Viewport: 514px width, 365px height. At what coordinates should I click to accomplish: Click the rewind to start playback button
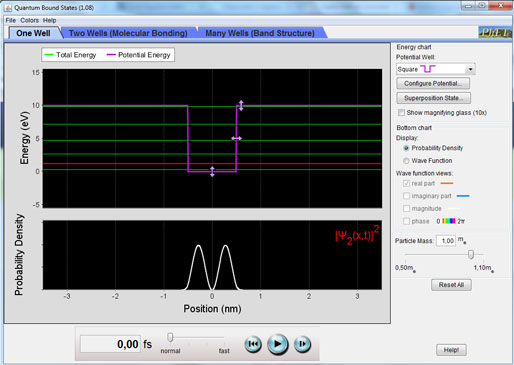click(253, 344)
